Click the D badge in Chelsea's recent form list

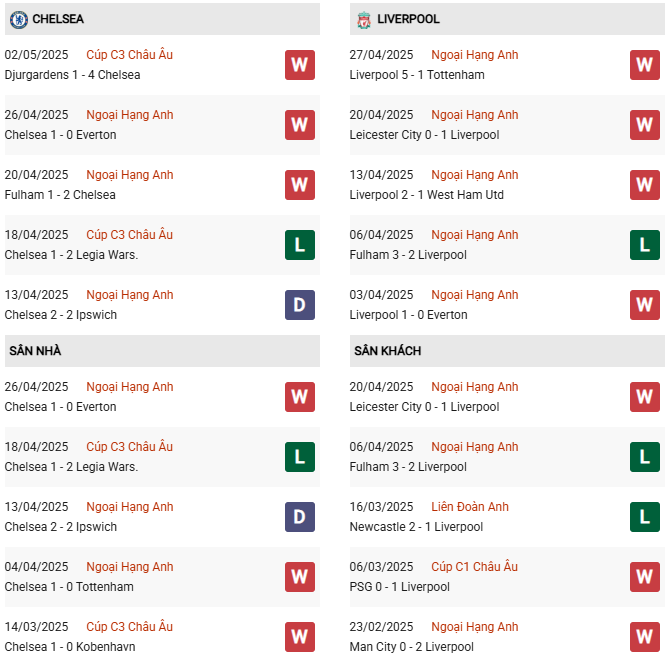tap(300, 305)
